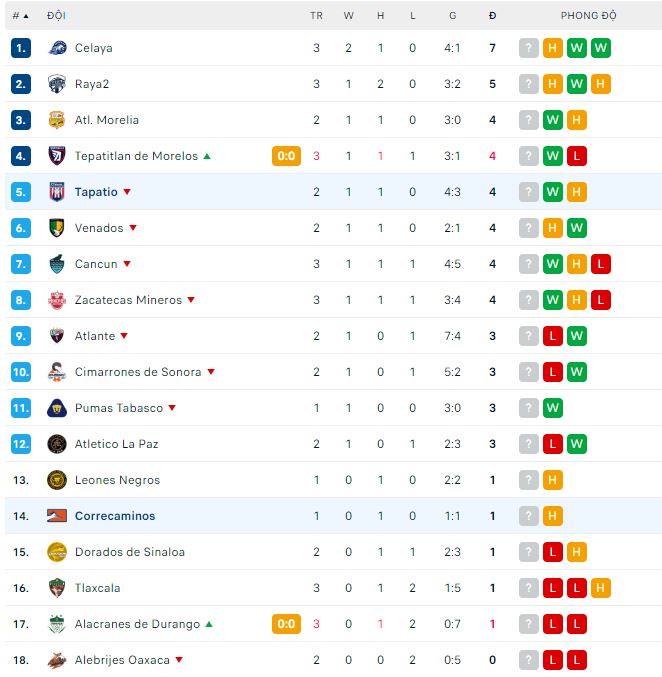This screenshot has width=662, height=677.
Task: Click the Pumas Tabasco logo
Action: tap(57, 408)
